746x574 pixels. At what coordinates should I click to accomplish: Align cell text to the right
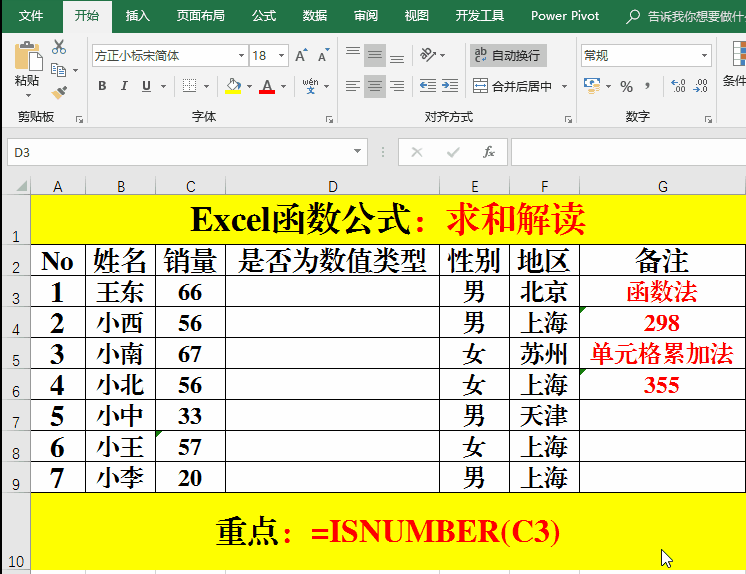[397, 86]
